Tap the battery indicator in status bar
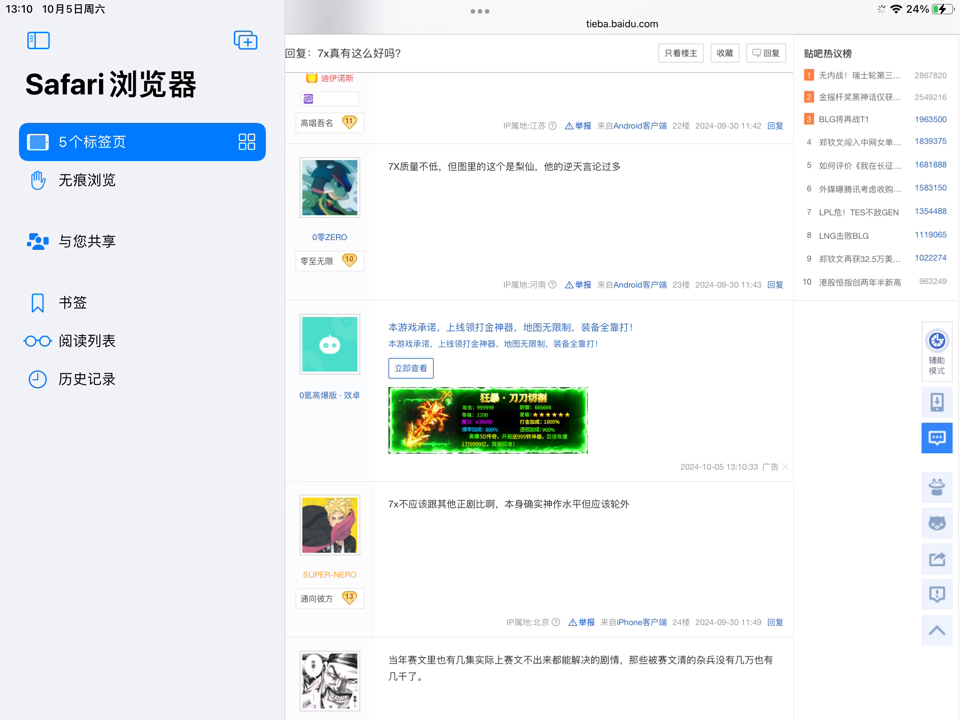 pos(942,9)
